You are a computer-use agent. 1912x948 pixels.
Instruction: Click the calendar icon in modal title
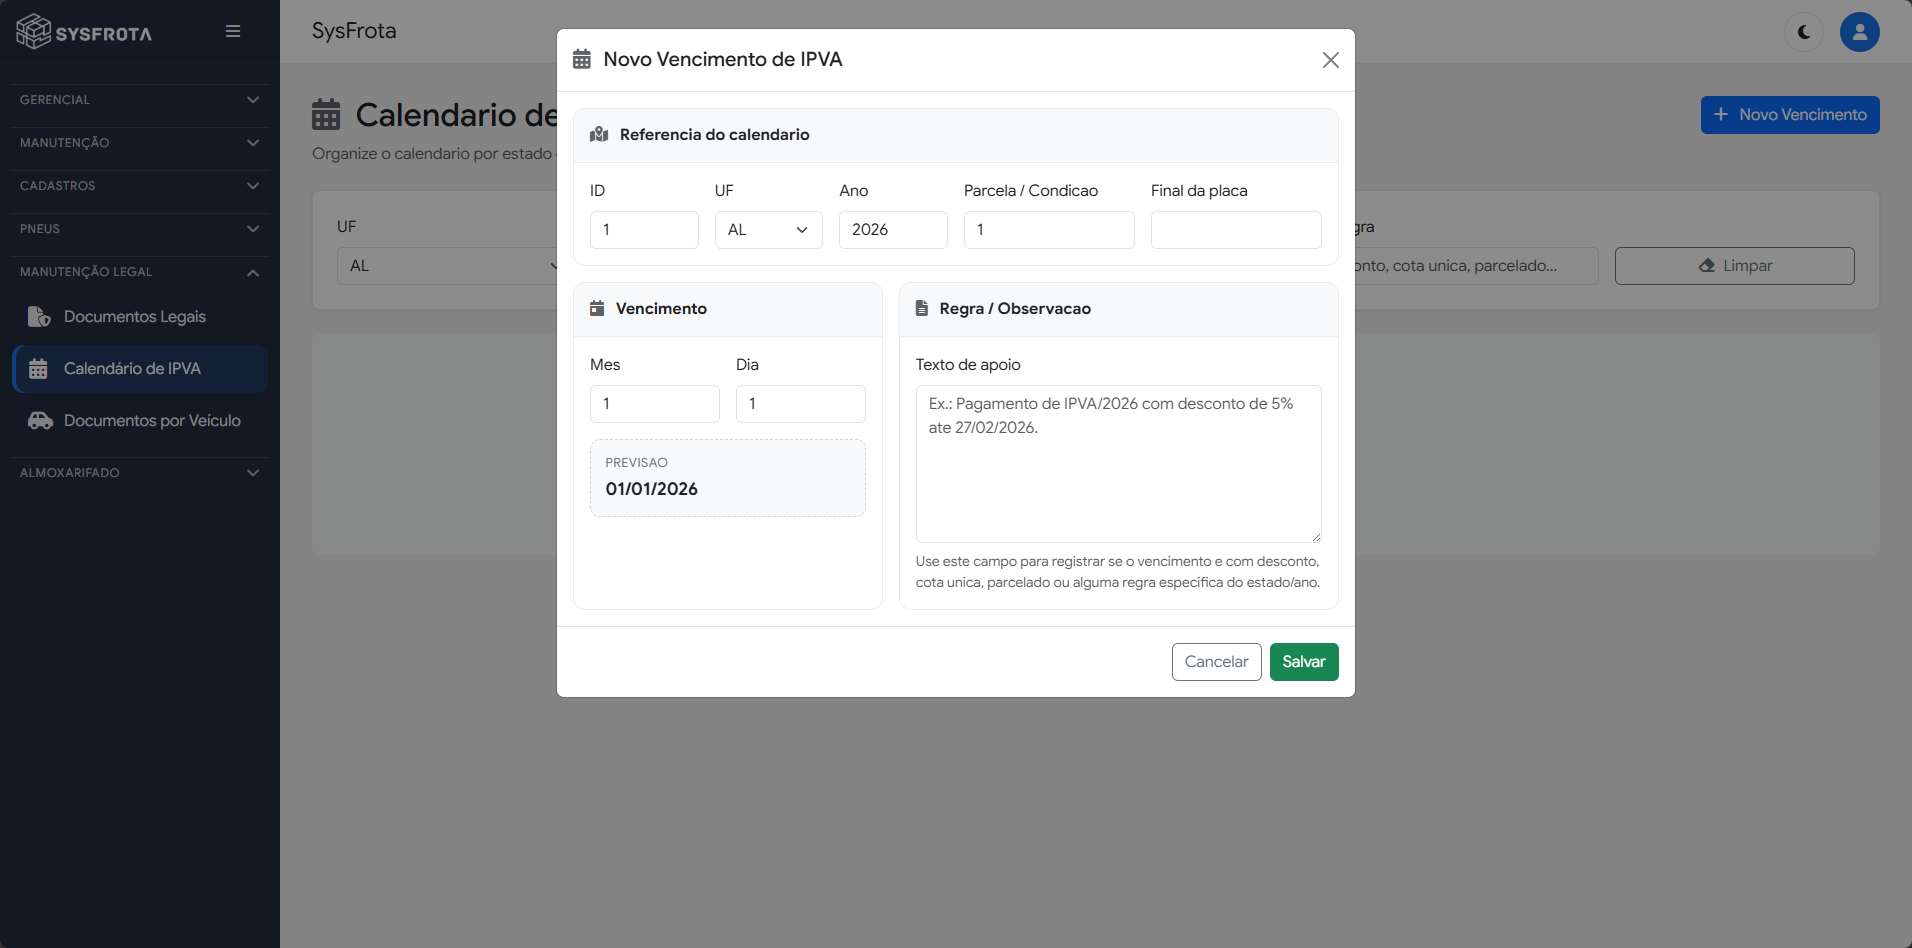pos(582,59)
